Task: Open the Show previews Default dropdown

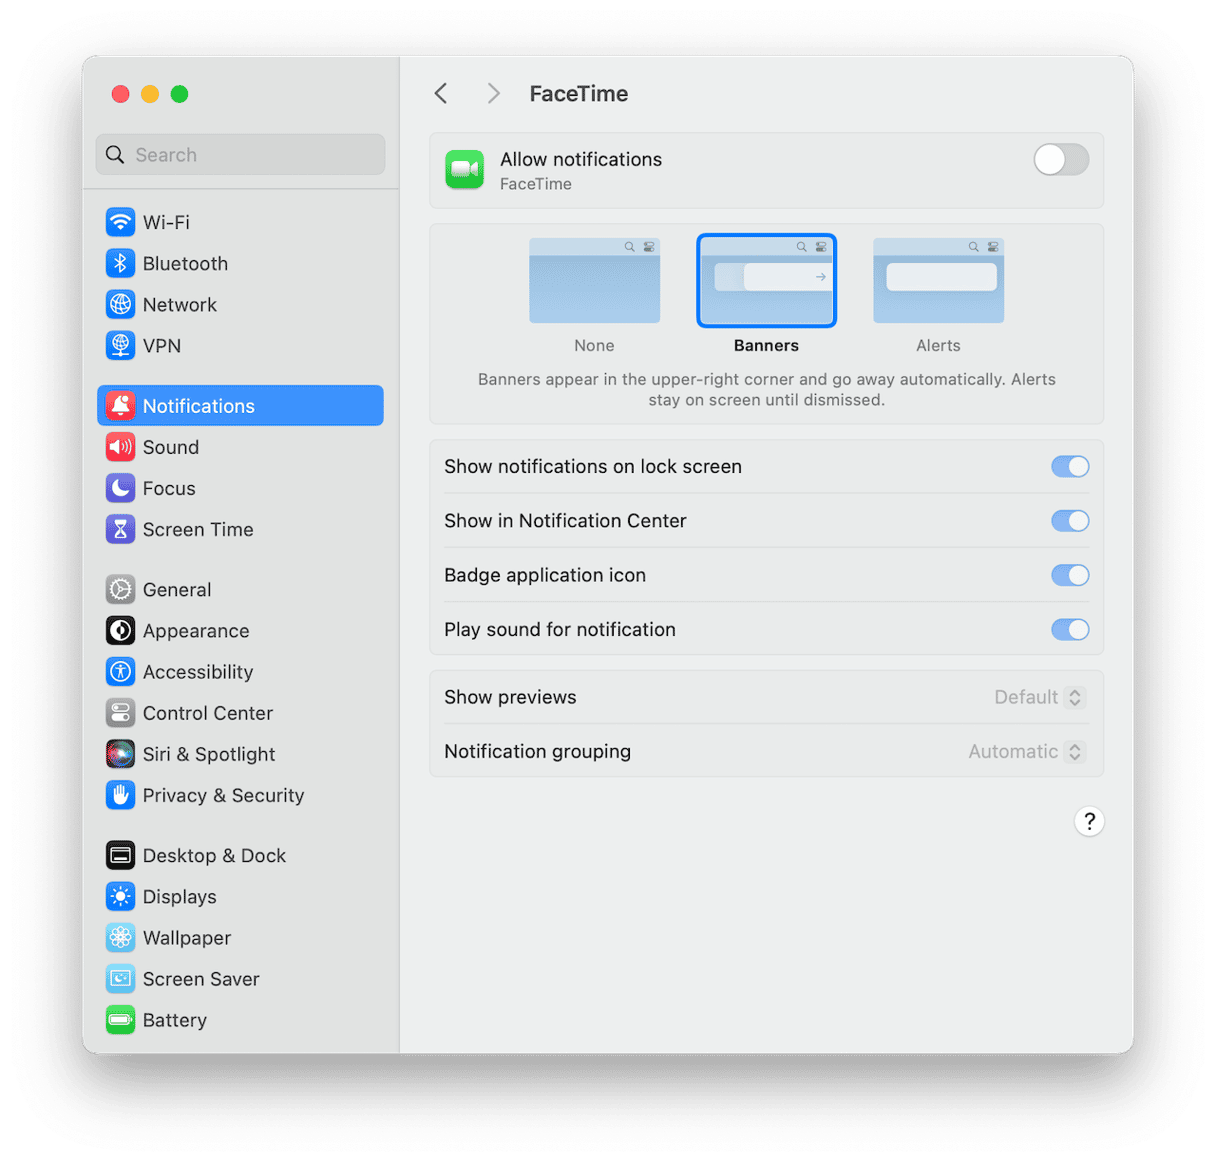Action: click(1038, 697)
